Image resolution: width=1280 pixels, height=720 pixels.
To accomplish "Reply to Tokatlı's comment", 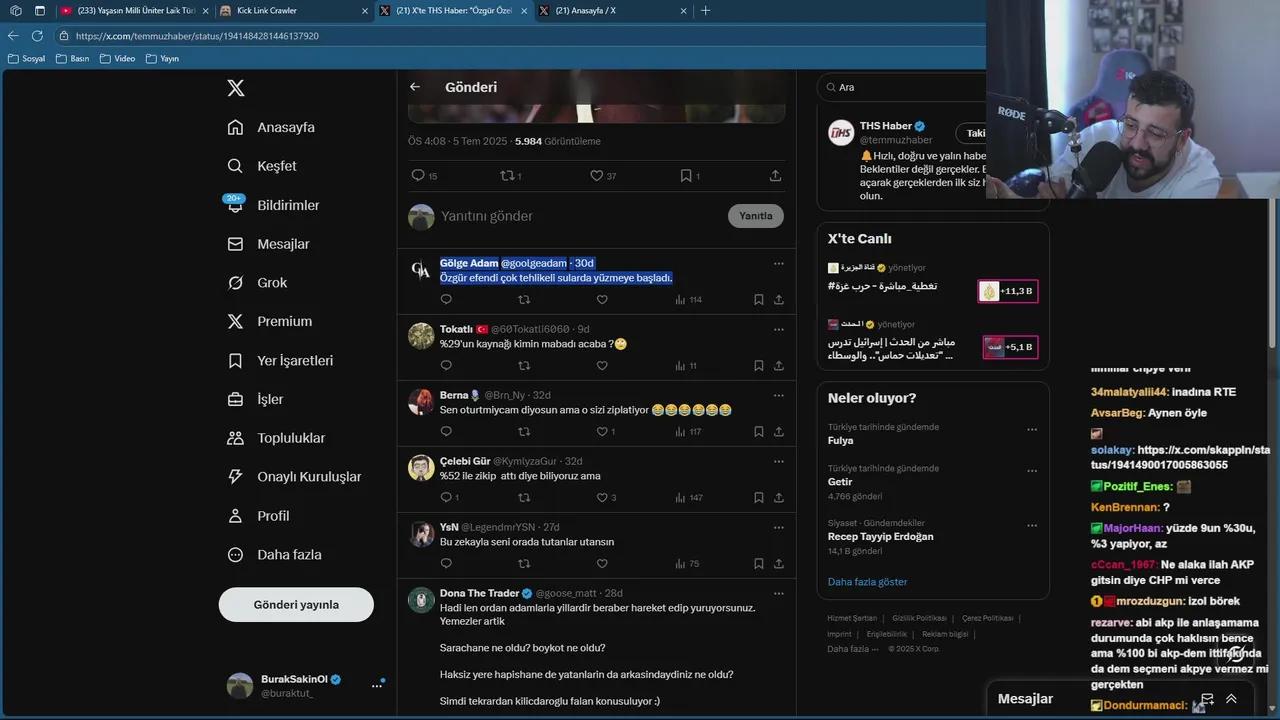I will pyautogui.click(x=446, y=366).
